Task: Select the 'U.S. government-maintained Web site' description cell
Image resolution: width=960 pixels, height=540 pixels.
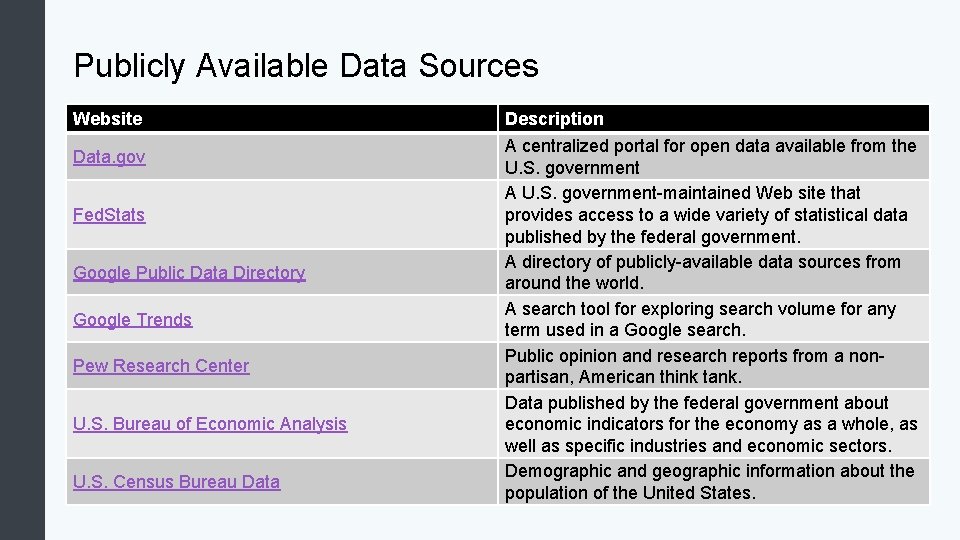Action: [x=706, y=215]
